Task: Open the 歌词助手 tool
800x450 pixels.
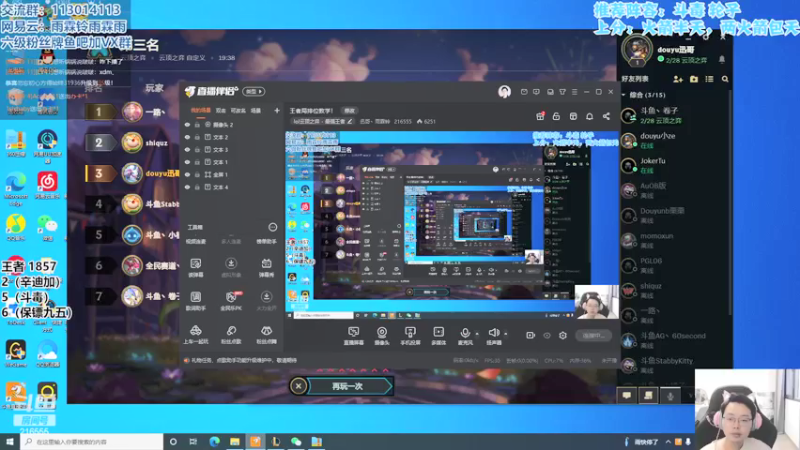Action: point(196,301)
